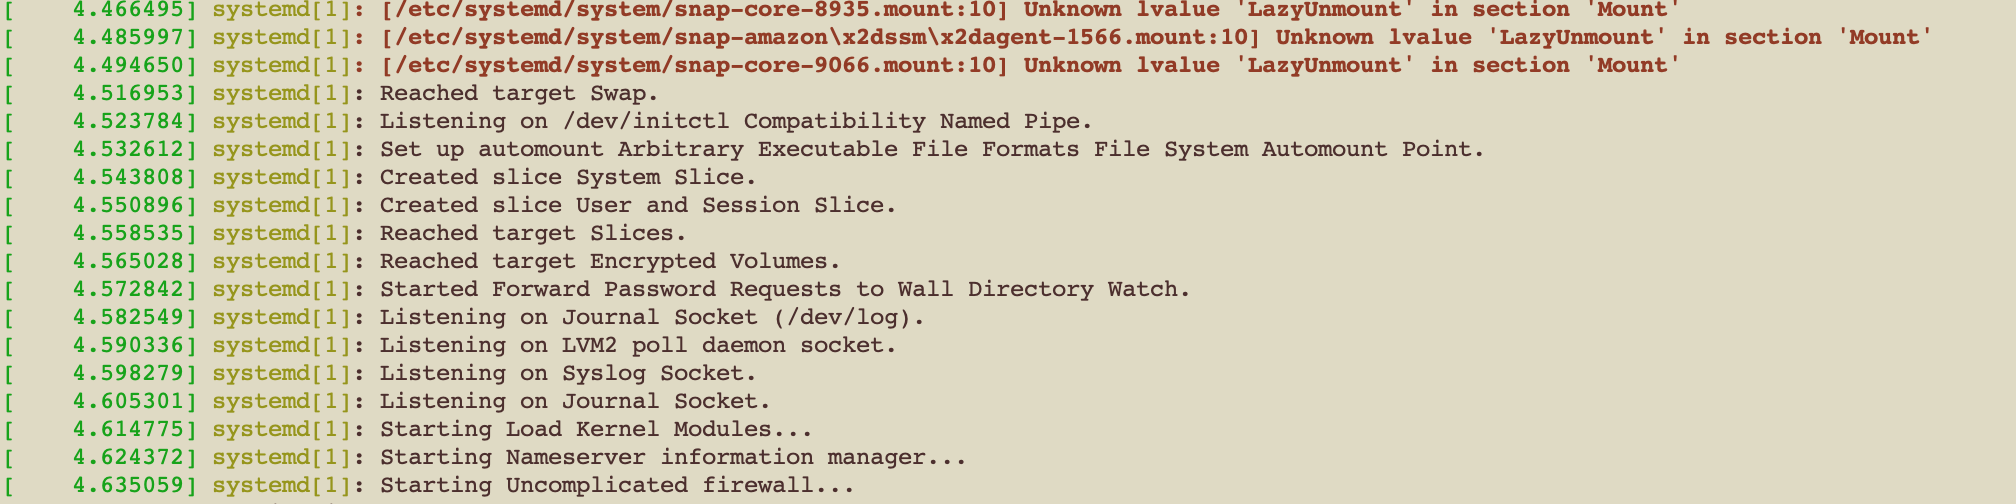
Task: Click 'Reached target Swap.' message
Action: click(519, 94)
